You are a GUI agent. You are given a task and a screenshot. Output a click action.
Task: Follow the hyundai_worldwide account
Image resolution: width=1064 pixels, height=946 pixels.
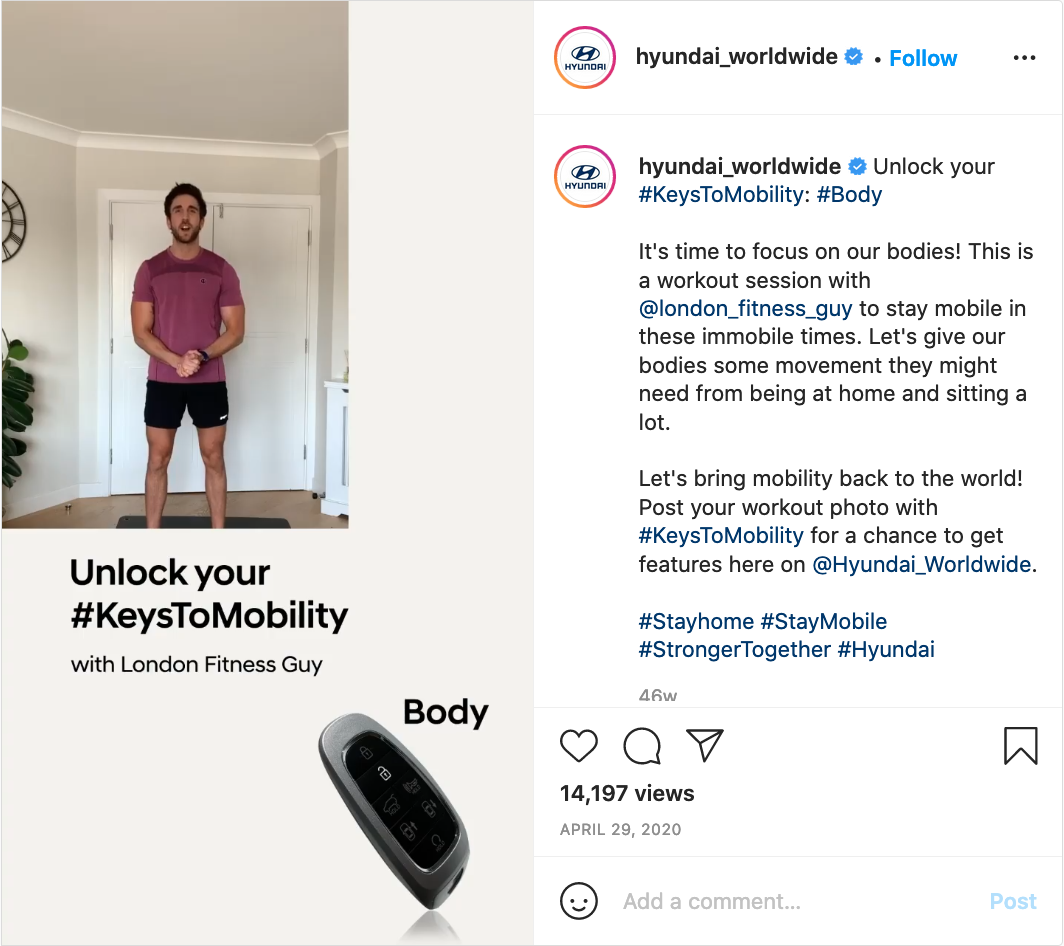[923, 58]
